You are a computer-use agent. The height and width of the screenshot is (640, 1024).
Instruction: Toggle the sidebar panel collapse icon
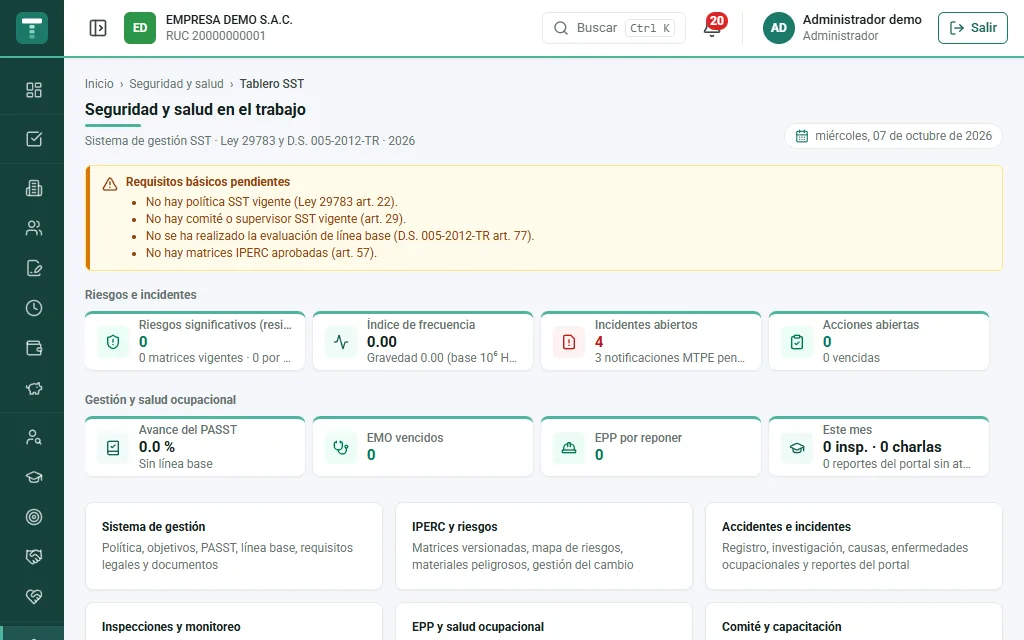click(x=98, y=28)
